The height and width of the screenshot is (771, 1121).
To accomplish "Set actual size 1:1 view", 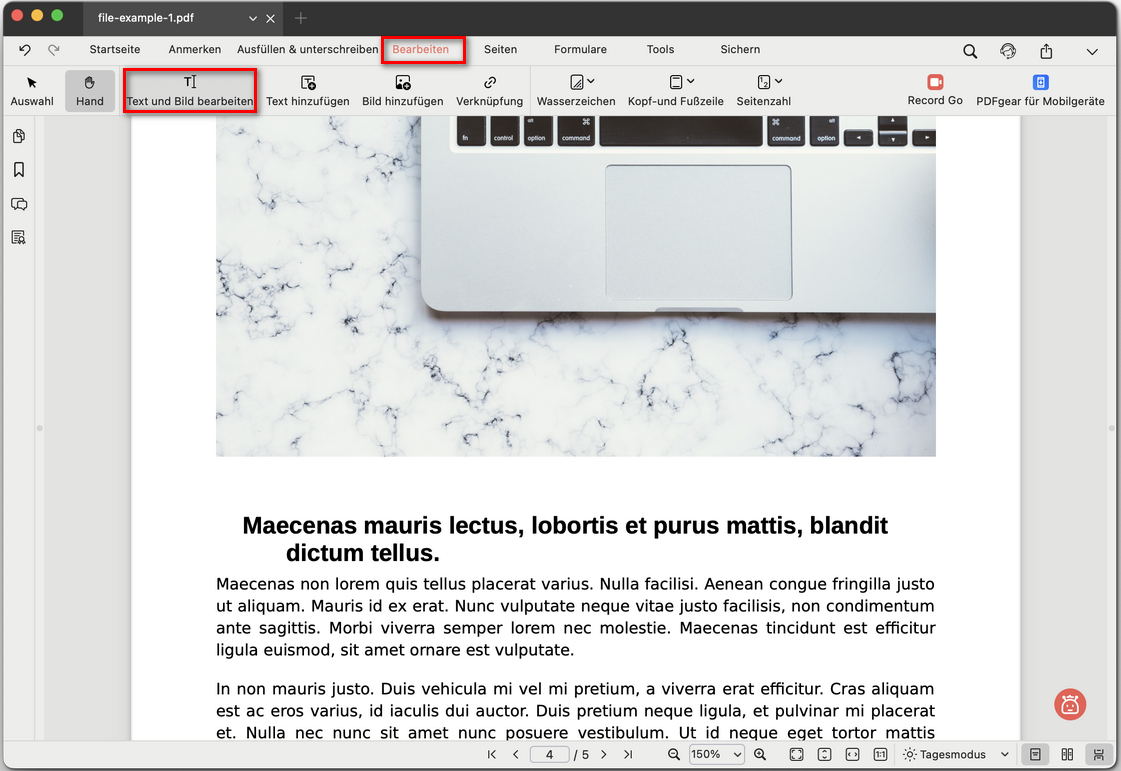I will click(880, 755).
